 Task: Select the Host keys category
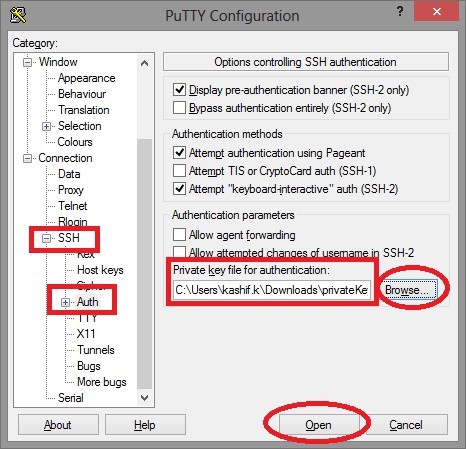(x=100, y=270)
